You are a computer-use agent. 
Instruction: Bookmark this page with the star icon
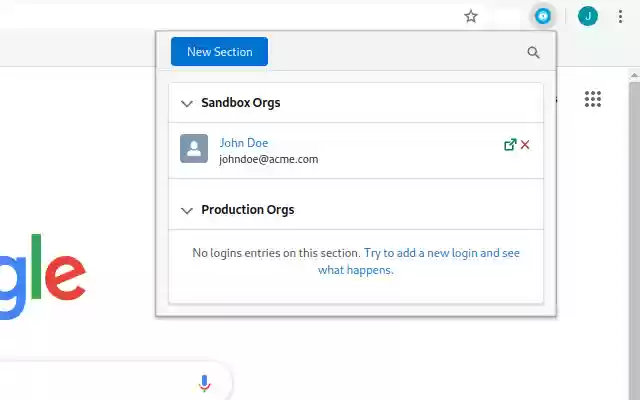click(471, 16)
